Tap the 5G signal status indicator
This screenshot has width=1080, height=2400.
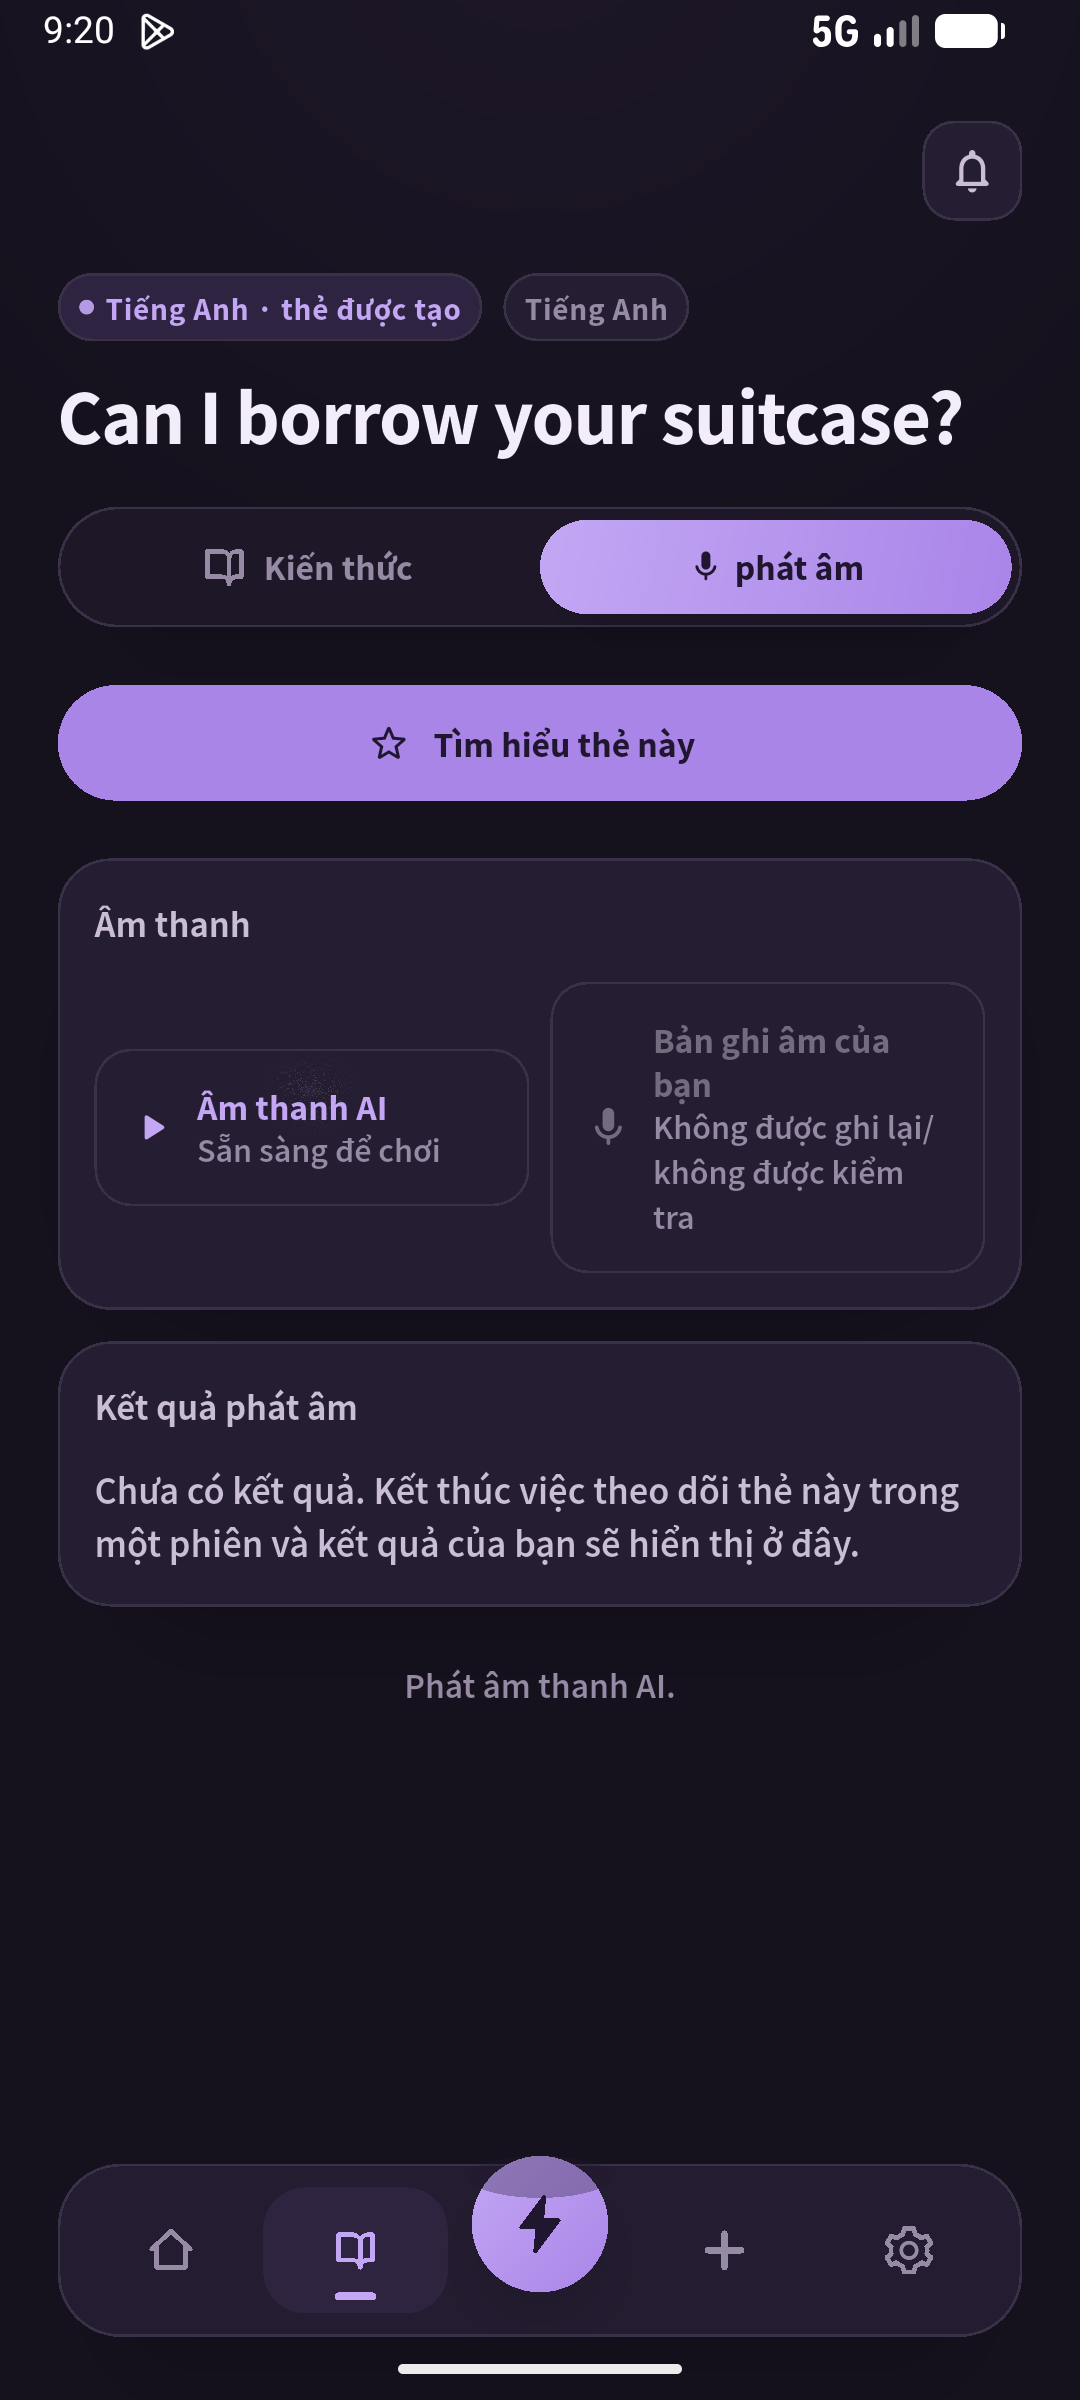tap(865, 32)
